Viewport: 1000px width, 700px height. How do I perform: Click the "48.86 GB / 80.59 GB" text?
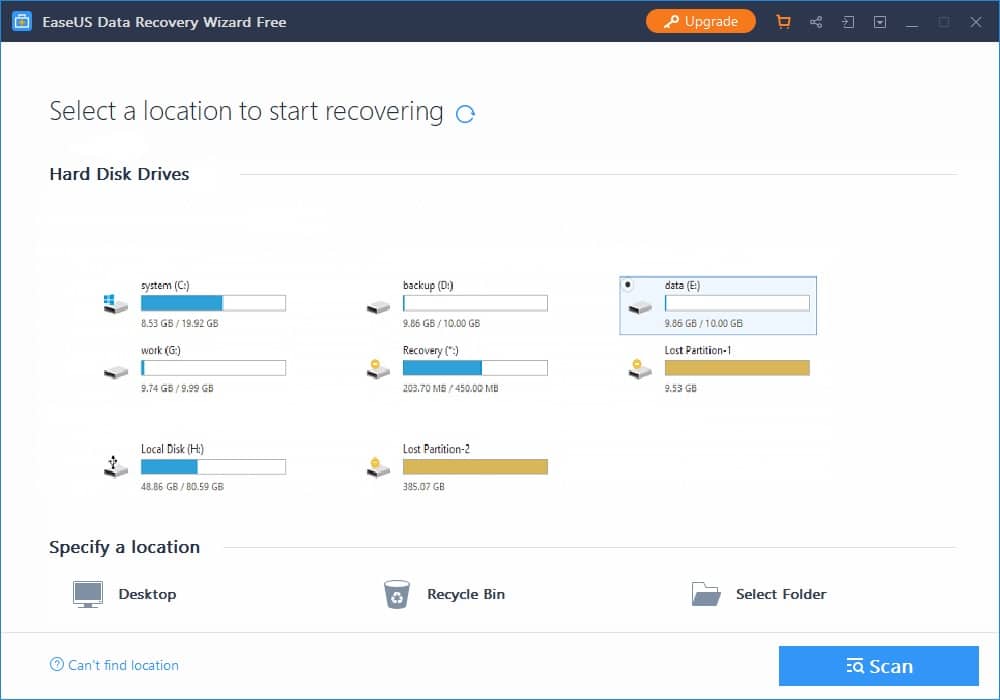tap(182, 486)
